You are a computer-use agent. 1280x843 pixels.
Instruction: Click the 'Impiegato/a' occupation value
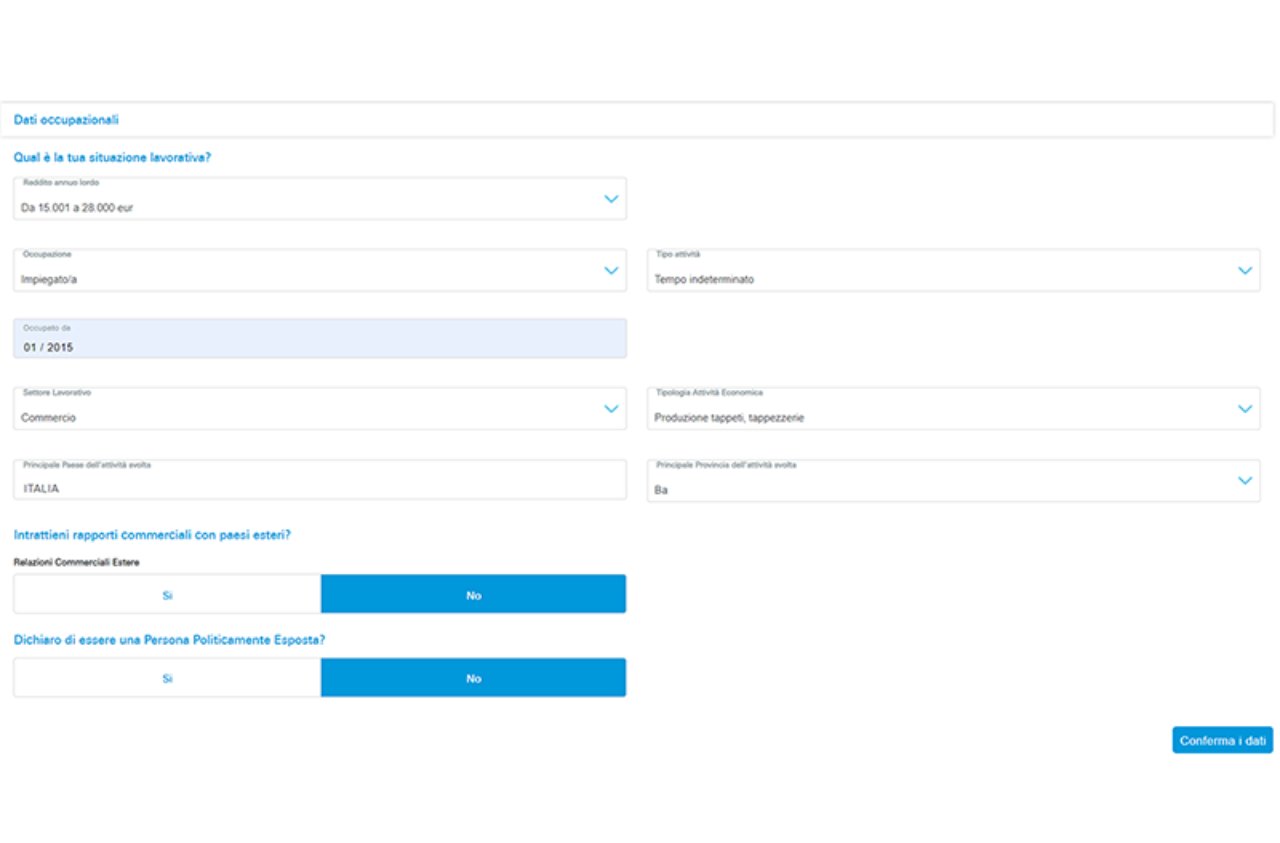49,280
